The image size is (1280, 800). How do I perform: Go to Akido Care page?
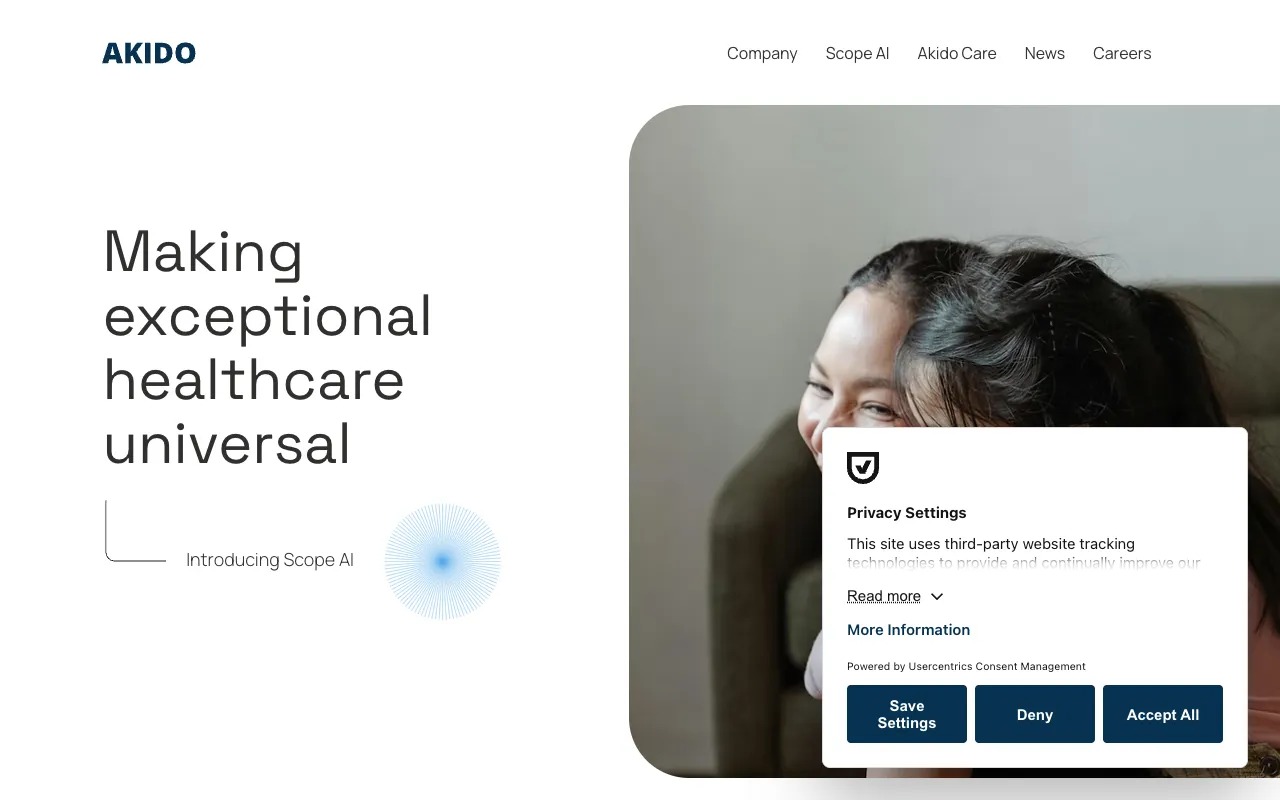pyautogui.click(x=957, y=53)
